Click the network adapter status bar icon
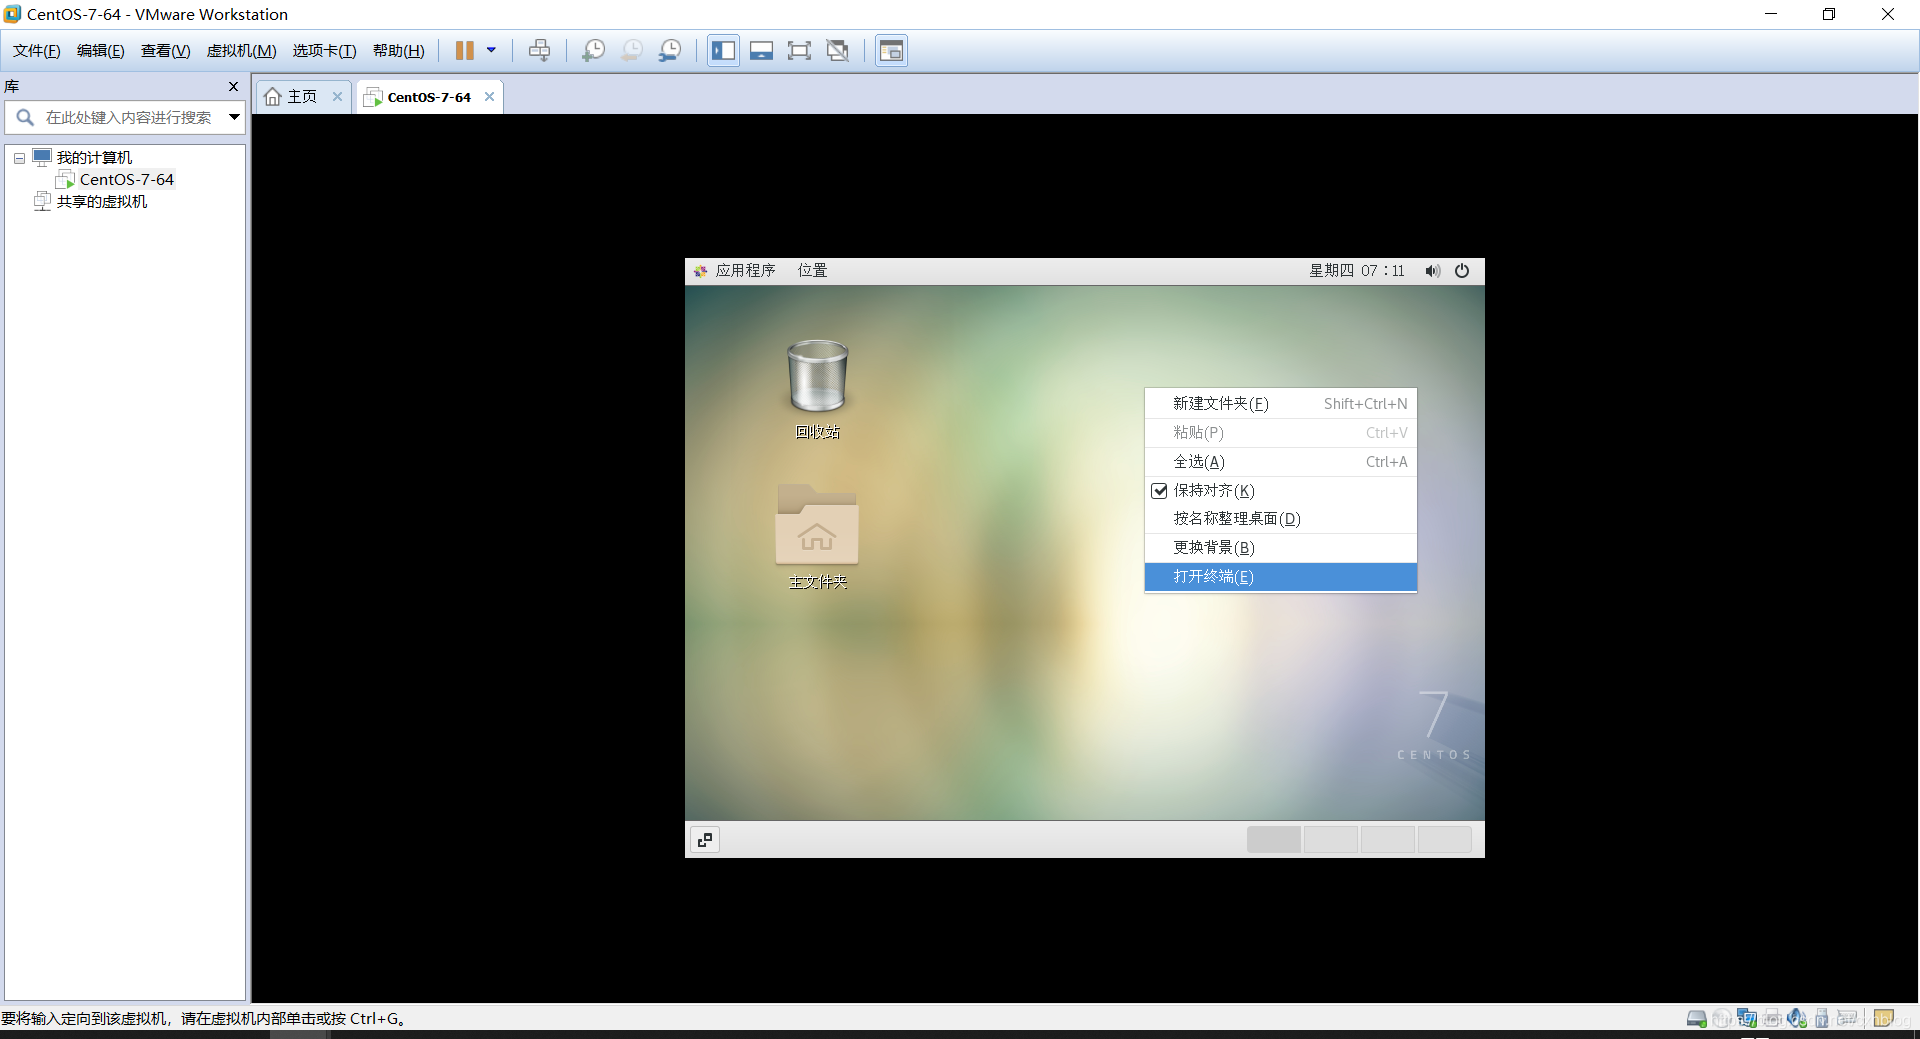The width and height of the screenshot is (1920, 1039). [x=1747, y=1018]
